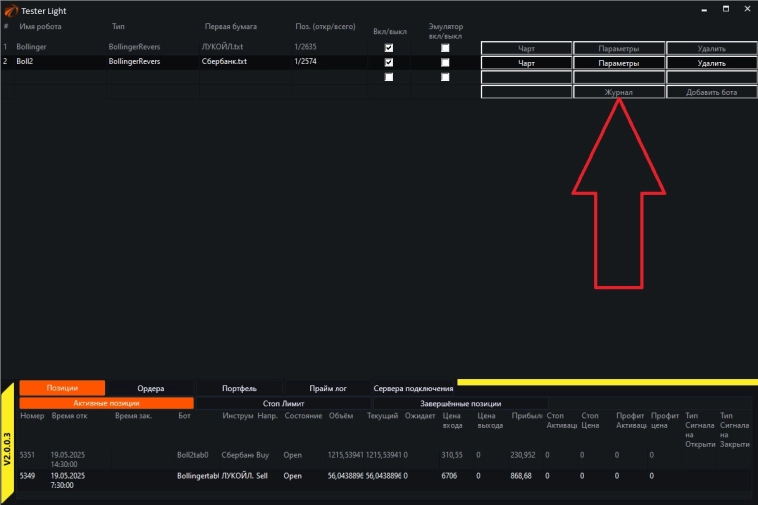758x505 pixels.
Task: Click the Добавить бота button
Action: (x=712, y=92)
